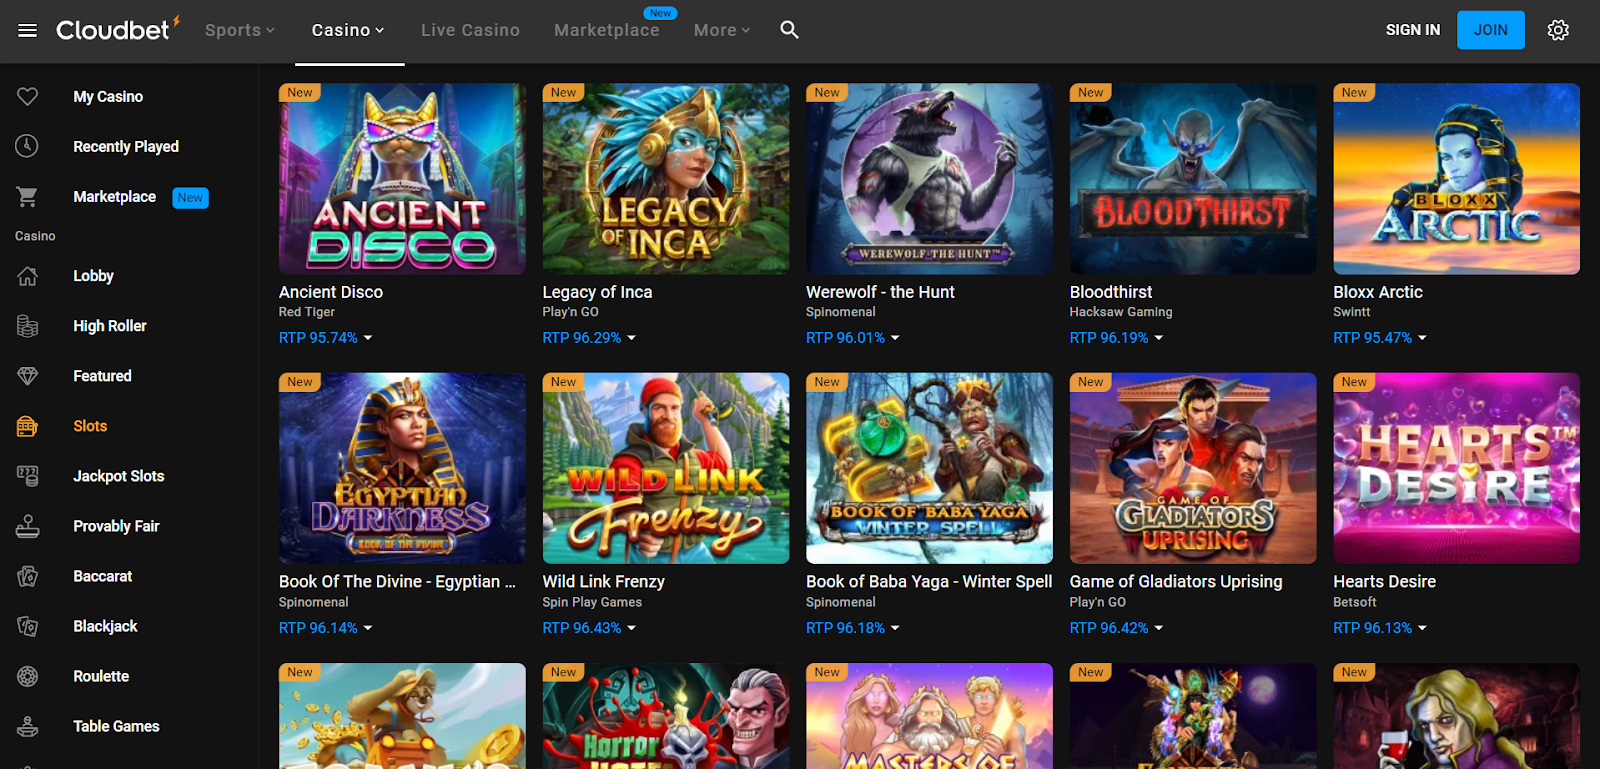Open Featured category
This screenshot has height=769, width=1600.
[x=102, y=376]
